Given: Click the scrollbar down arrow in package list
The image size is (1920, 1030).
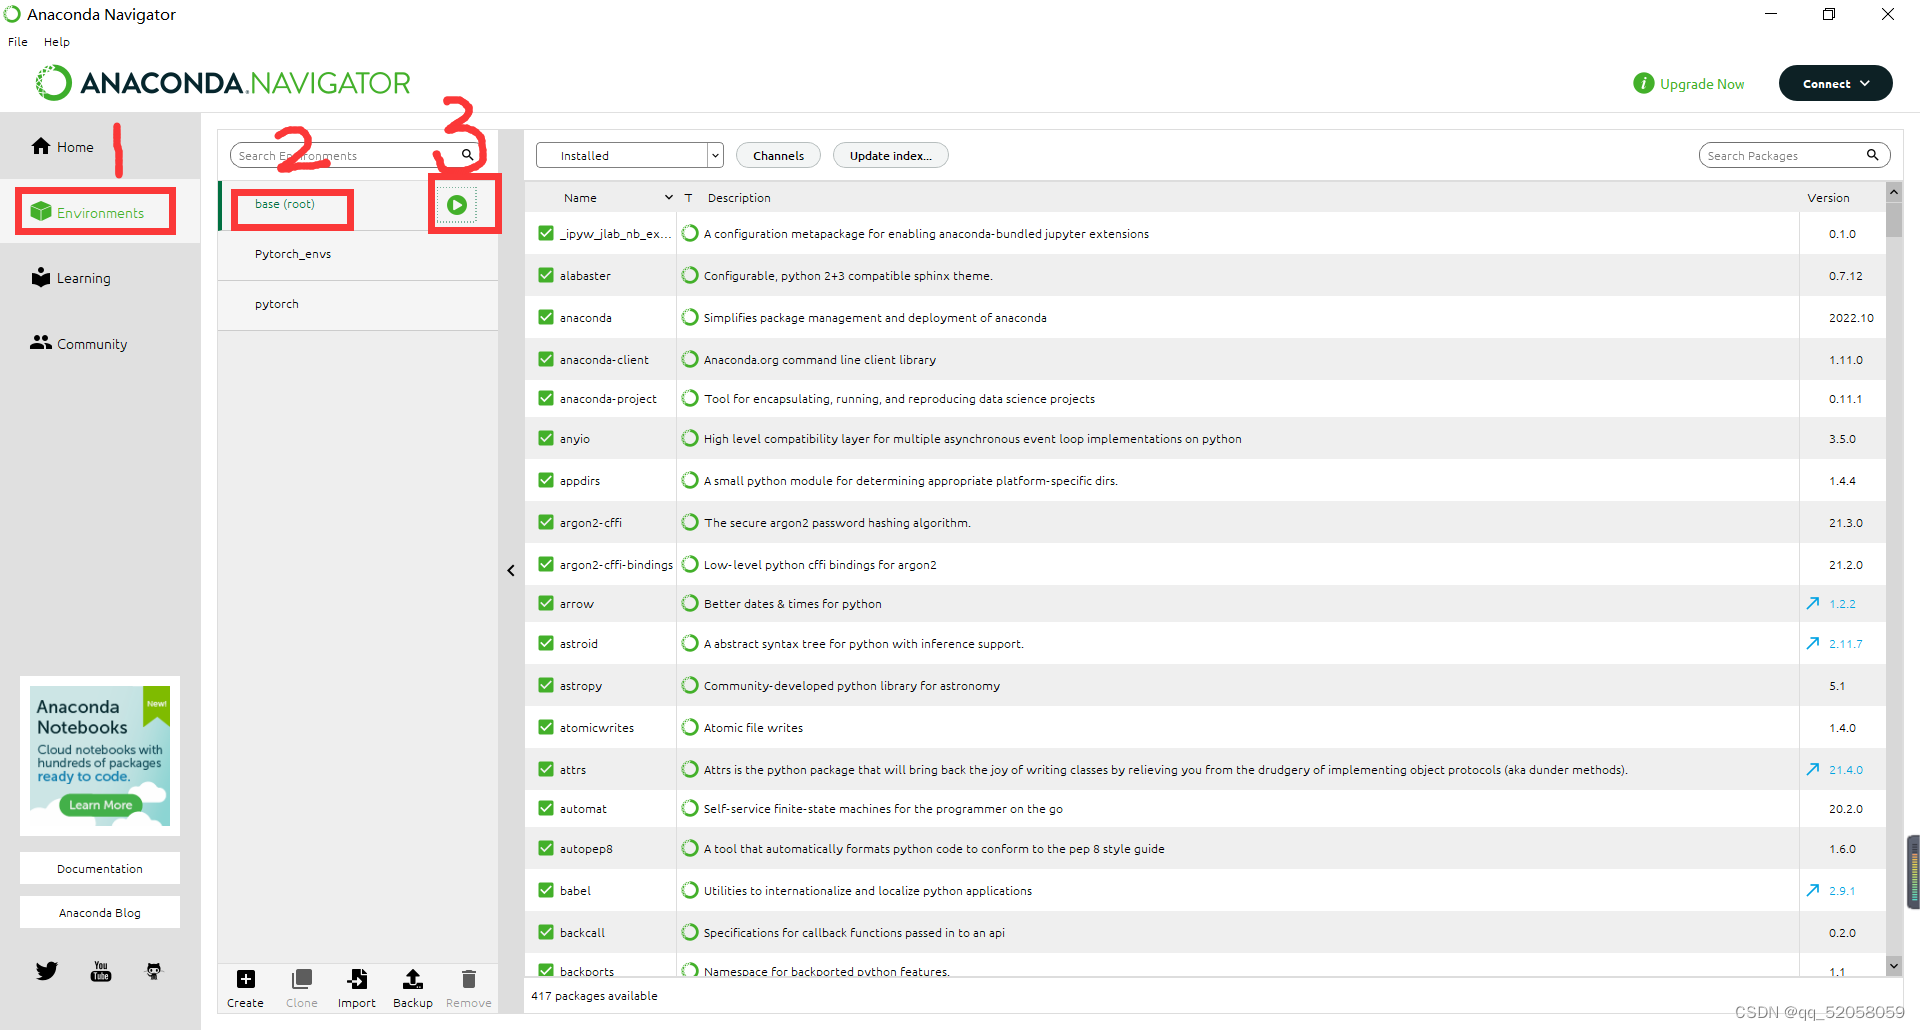Looking at the screenshot, I should [x=1894, y=965].
